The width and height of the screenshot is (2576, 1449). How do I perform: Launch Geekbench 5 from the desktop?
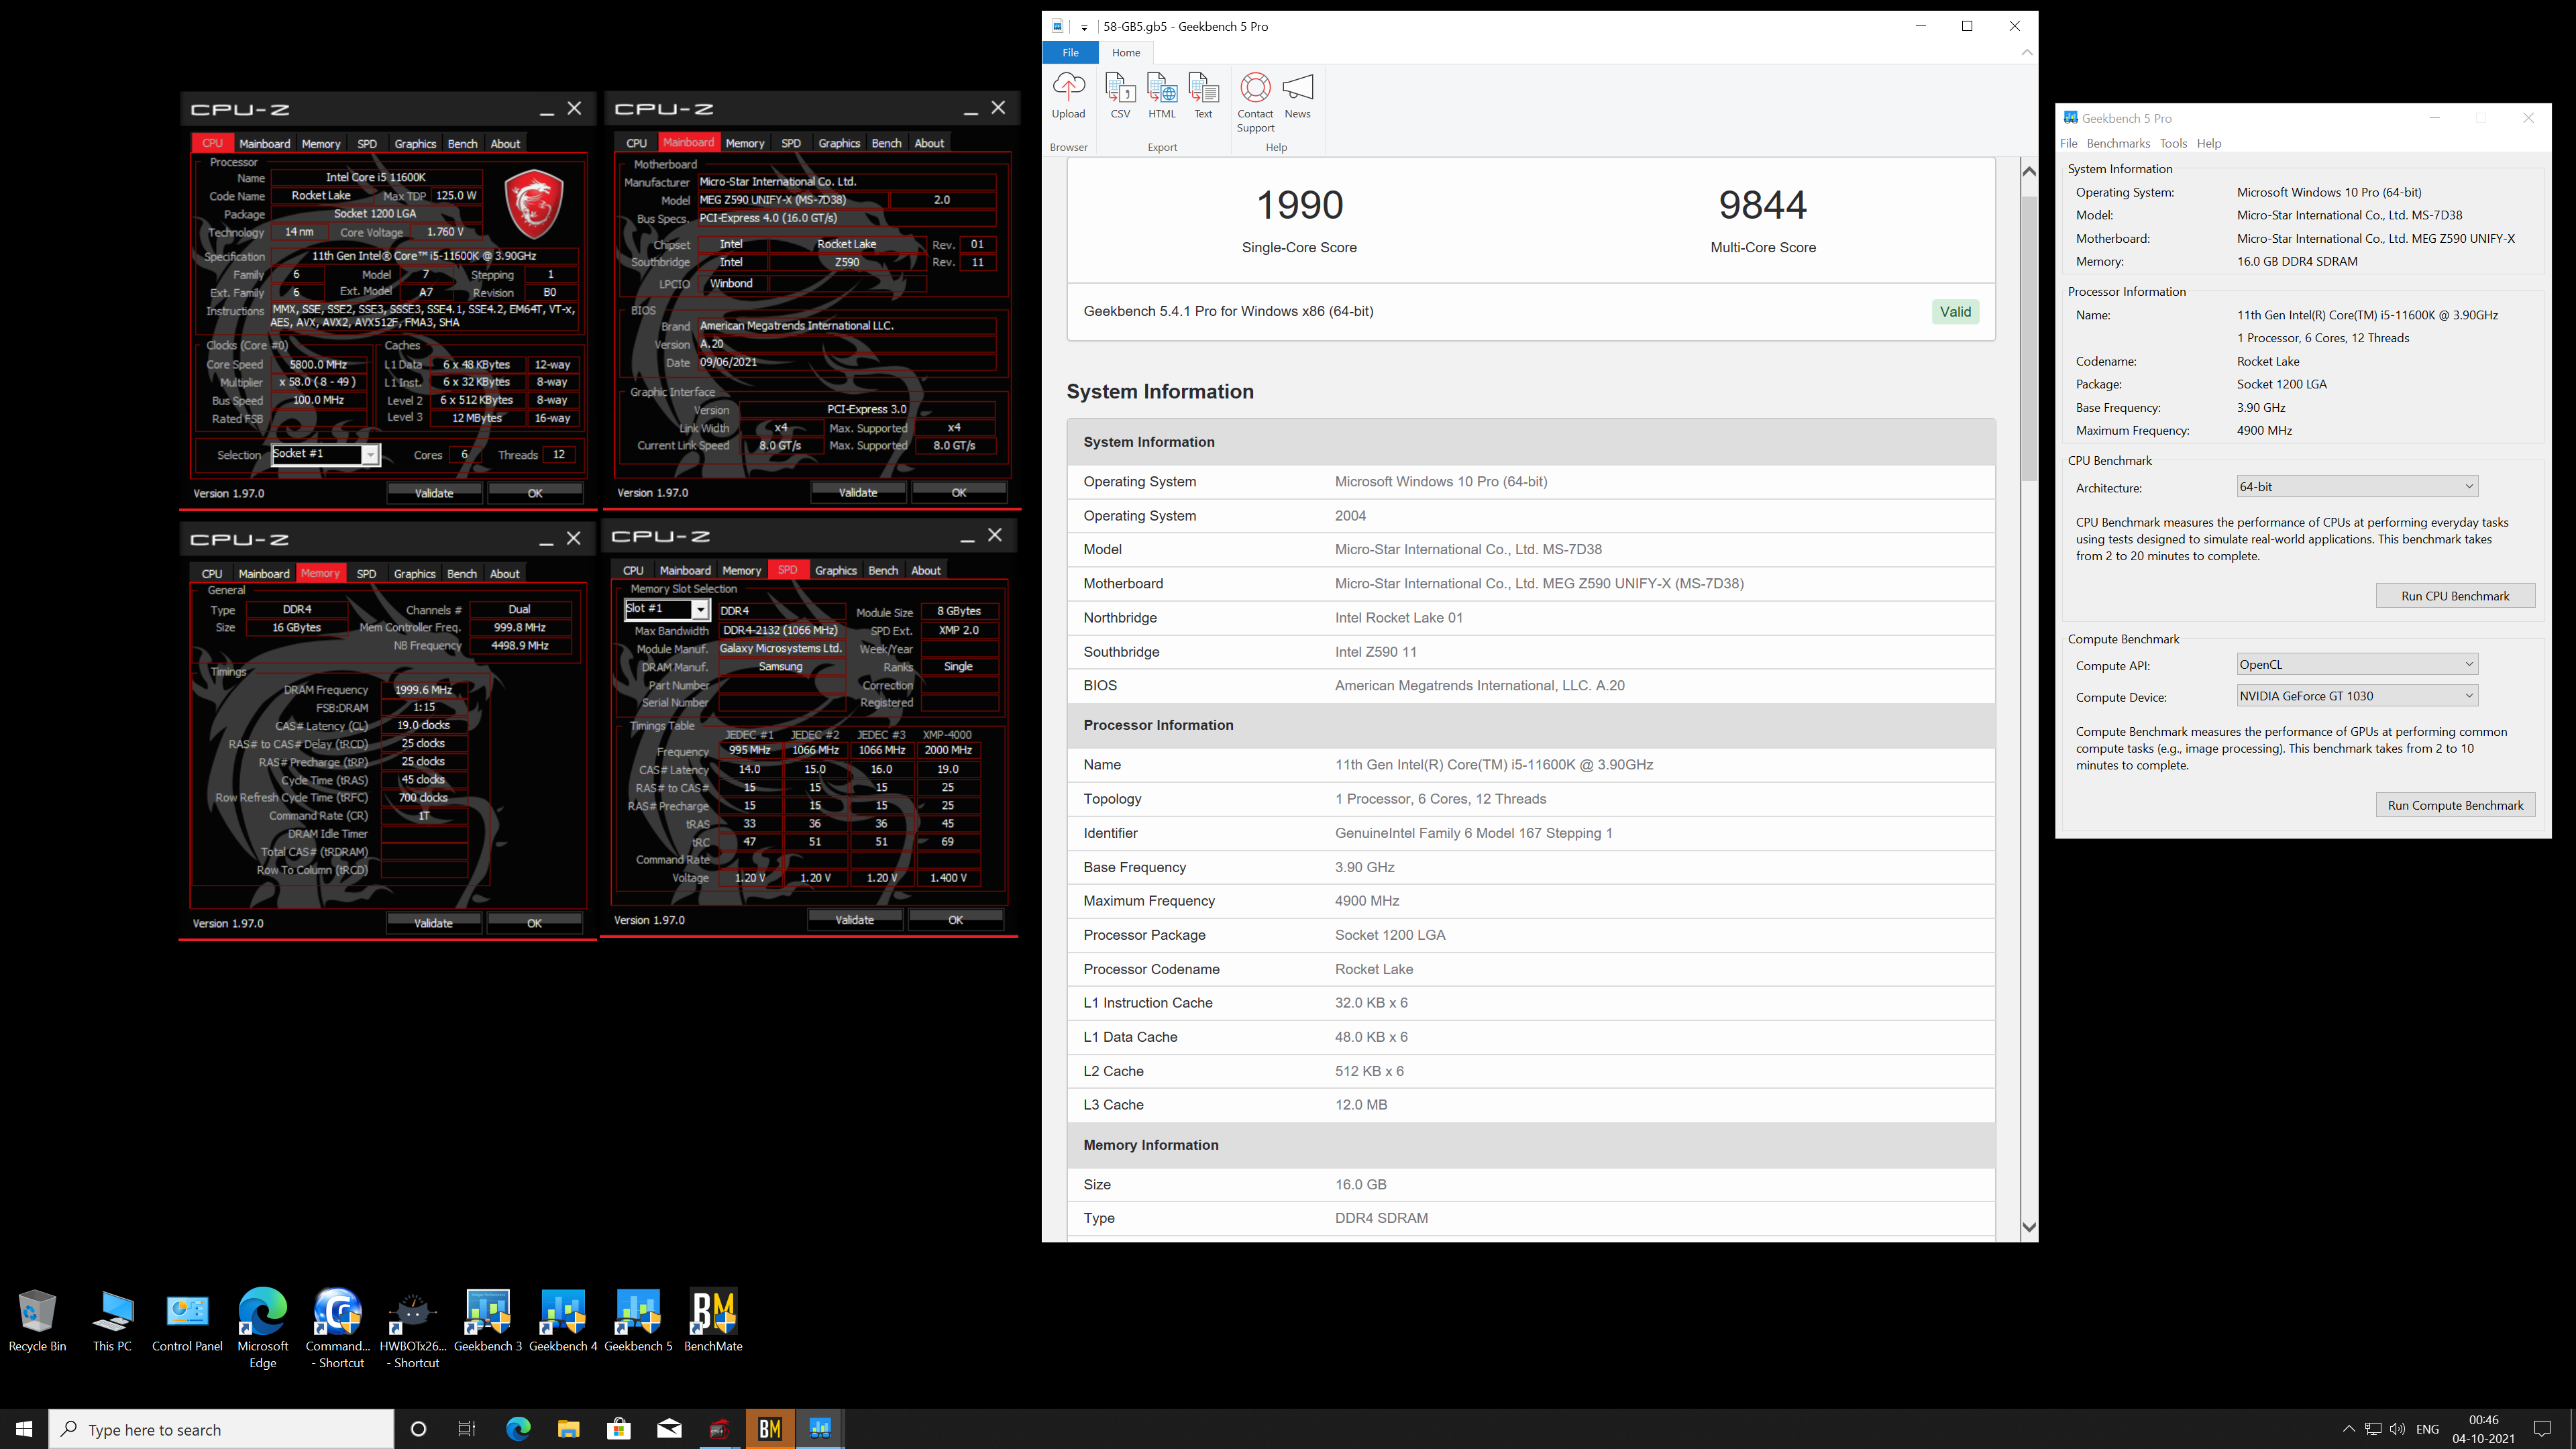tap(638, 1321)
